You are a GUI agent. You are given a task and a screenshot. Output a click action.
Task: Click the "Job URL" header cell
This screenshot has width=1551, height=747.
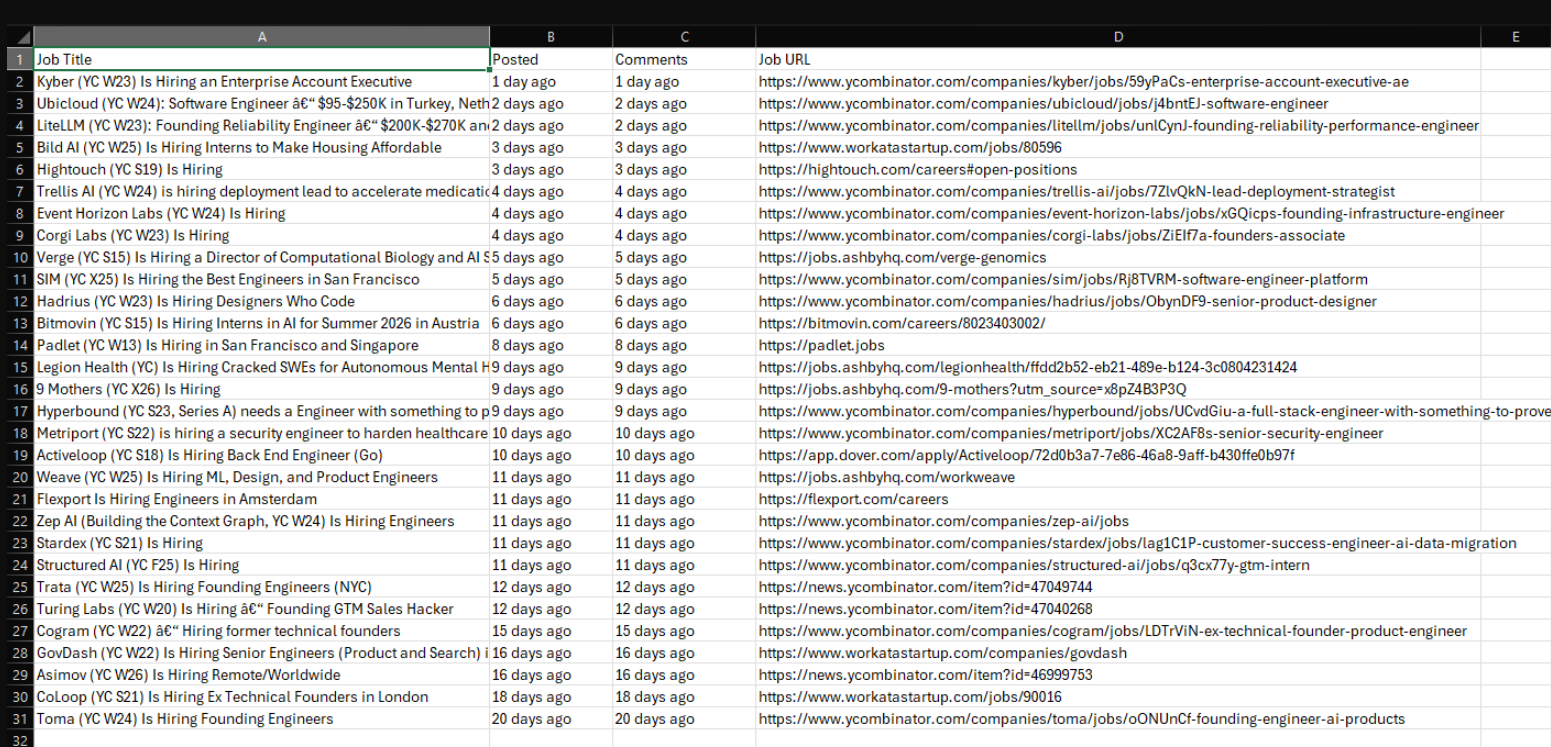1118,59
